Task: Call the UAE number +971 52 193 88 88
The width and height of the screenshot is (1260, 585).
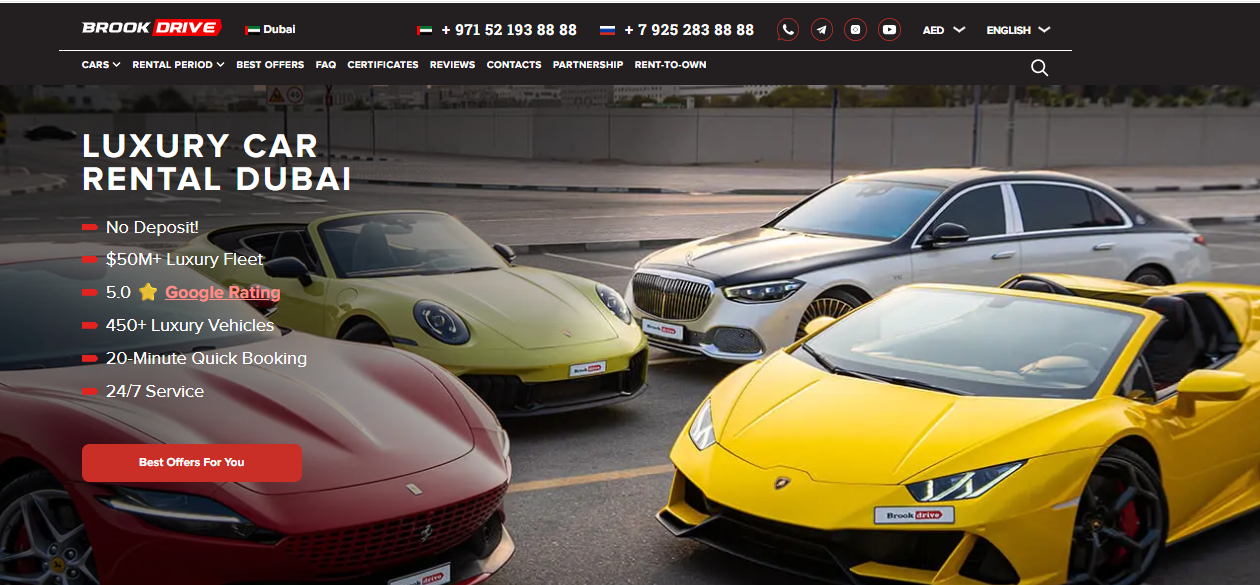Action: click(508, 30)
